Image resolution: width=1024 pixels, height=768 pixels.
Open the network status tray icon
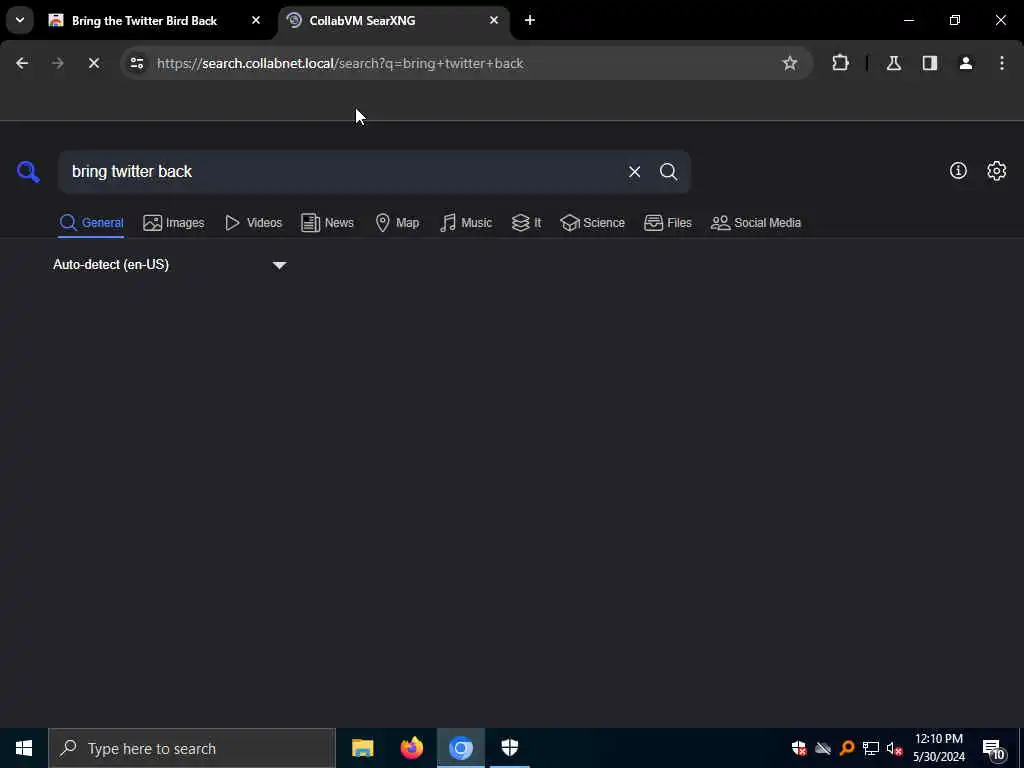click(x=871, y=748)
